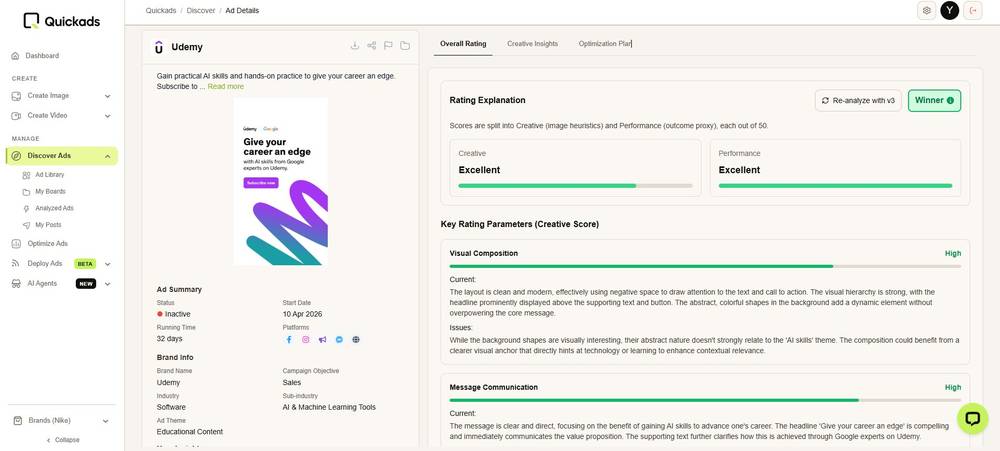Click the Quickads logo
Screen dimensions: 1000x451
pyautogui.click(x=61, y=21)
